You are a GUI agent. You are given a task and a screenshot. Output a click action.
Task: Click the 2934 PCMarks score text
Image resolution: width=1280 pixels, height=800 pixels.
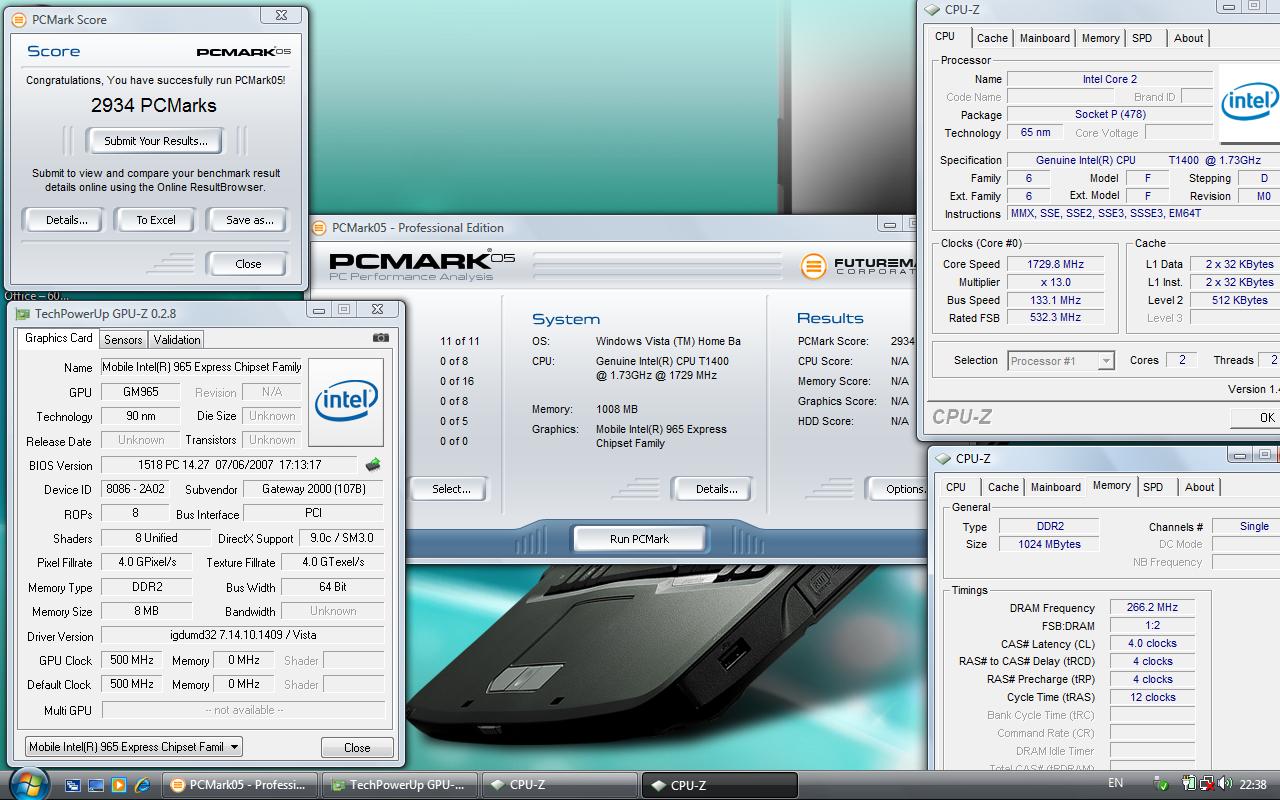click(154, 104)
